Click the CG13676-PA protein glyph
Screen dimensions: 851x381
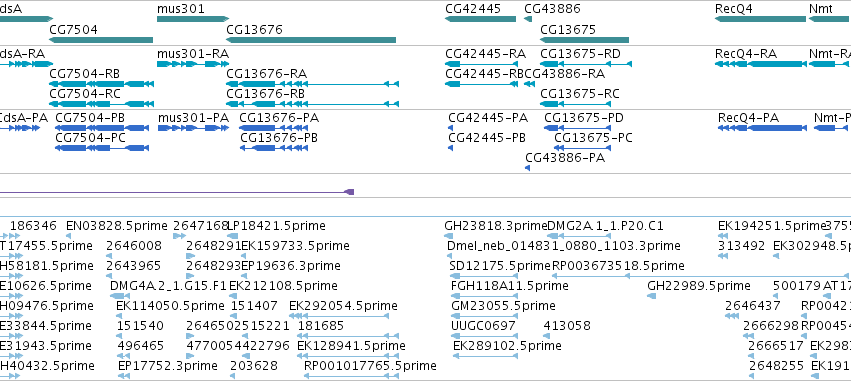coord(274,128)
